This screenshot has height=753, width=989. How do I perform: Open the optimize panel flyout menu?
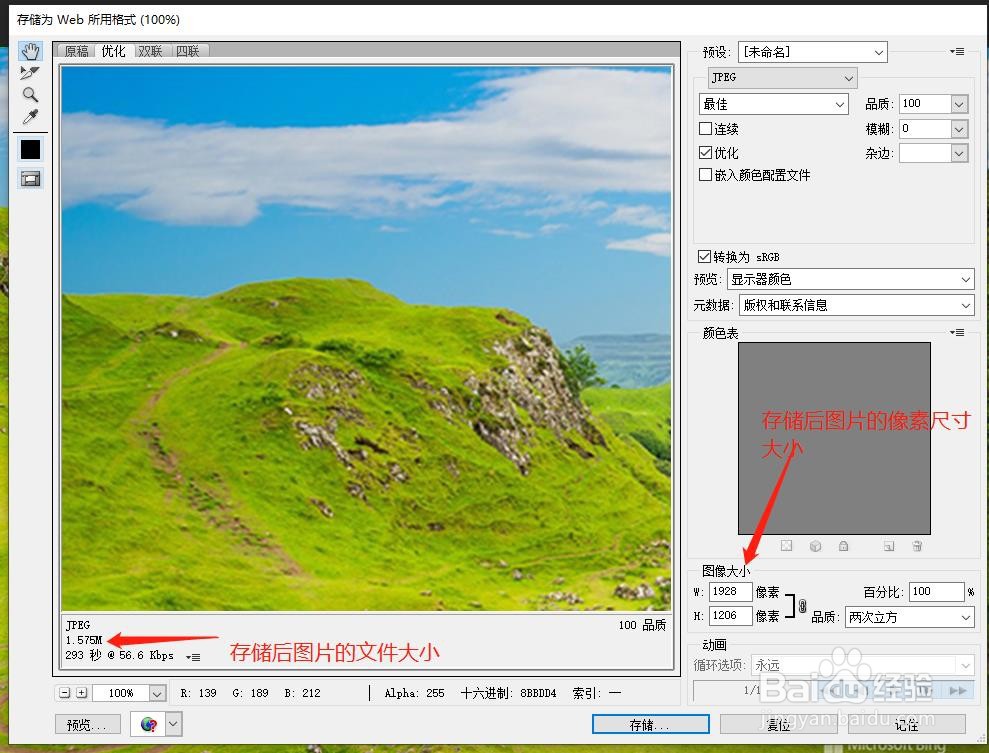tap(957, 51)
